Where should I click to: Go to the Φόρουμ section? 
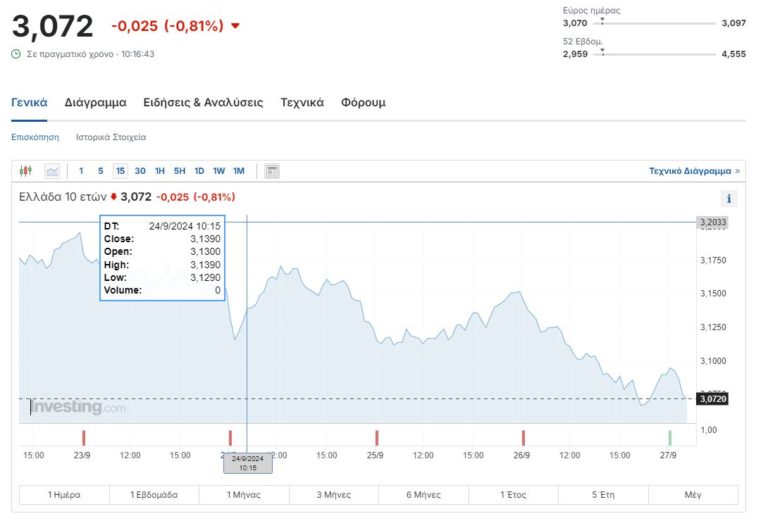point(363,102)
